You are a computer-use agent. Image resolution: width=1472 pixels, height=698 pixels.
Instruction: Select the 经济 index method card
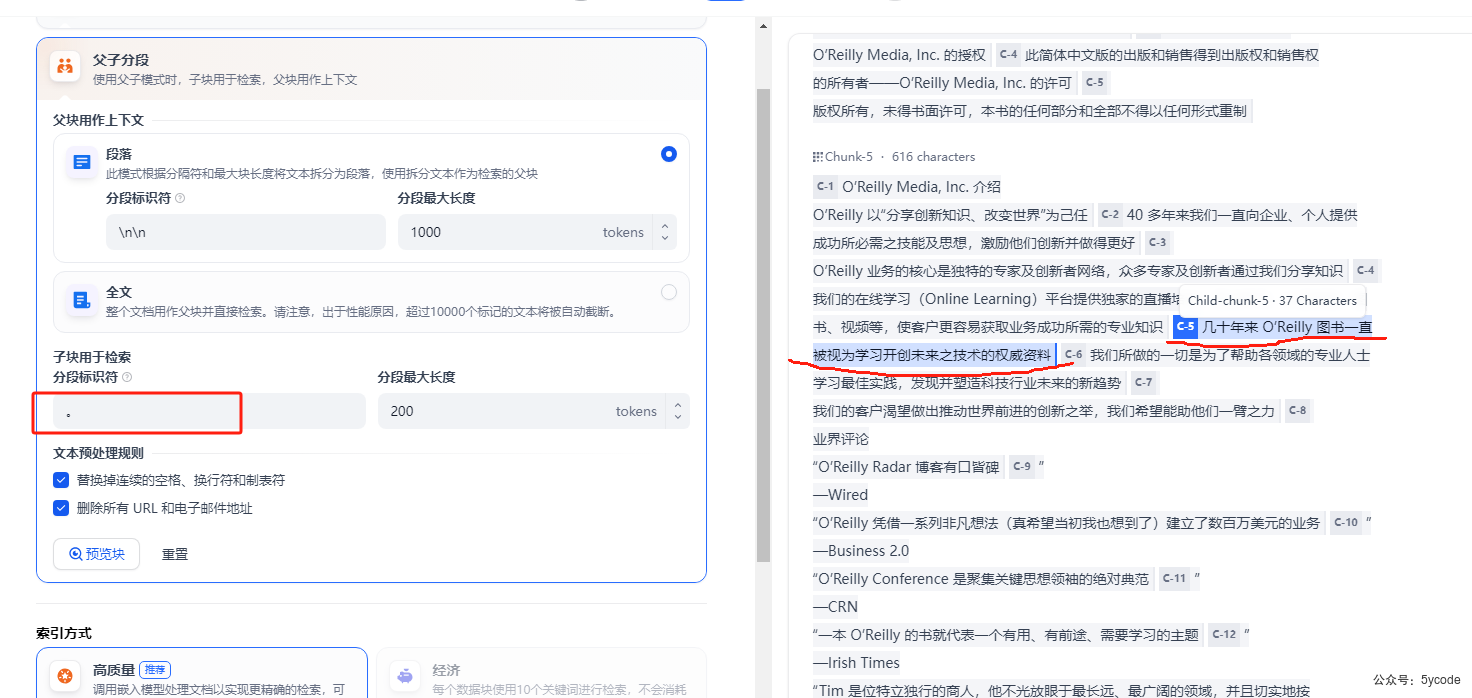tap(541, 673)
